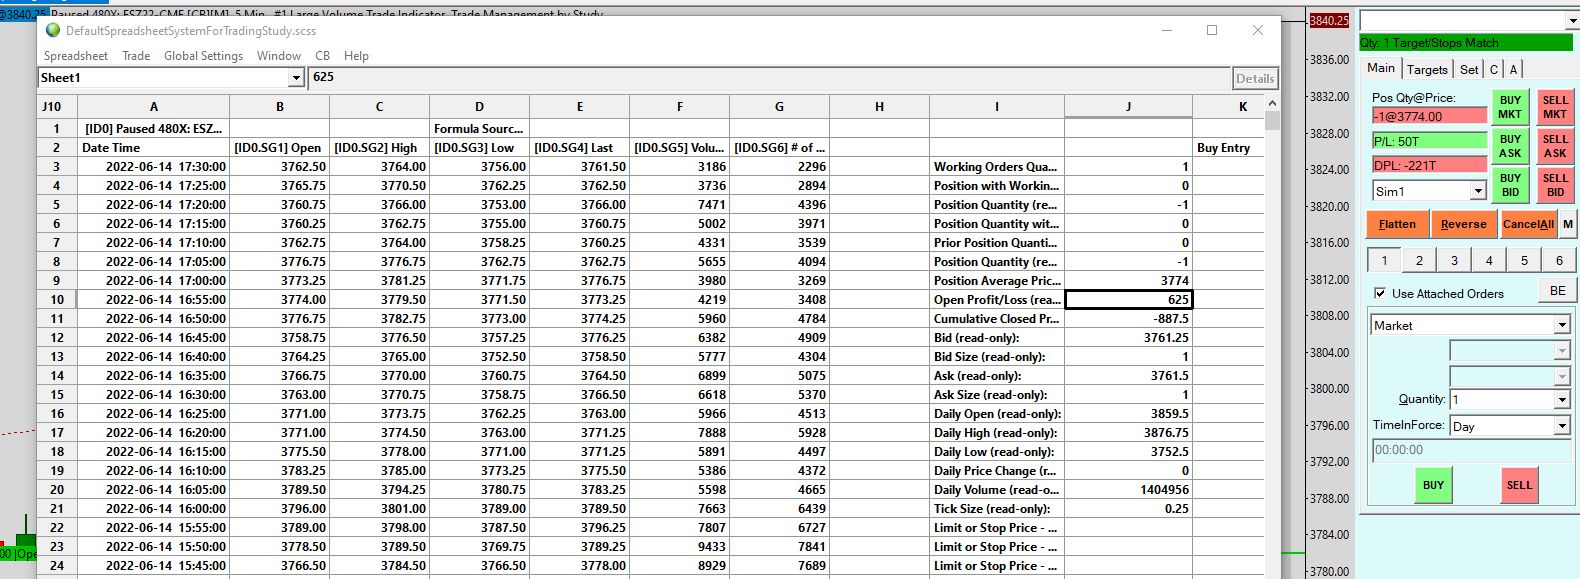Click Tick Size value 0.25
This screenshot has width=1580, height=579.
point(1128,509)
